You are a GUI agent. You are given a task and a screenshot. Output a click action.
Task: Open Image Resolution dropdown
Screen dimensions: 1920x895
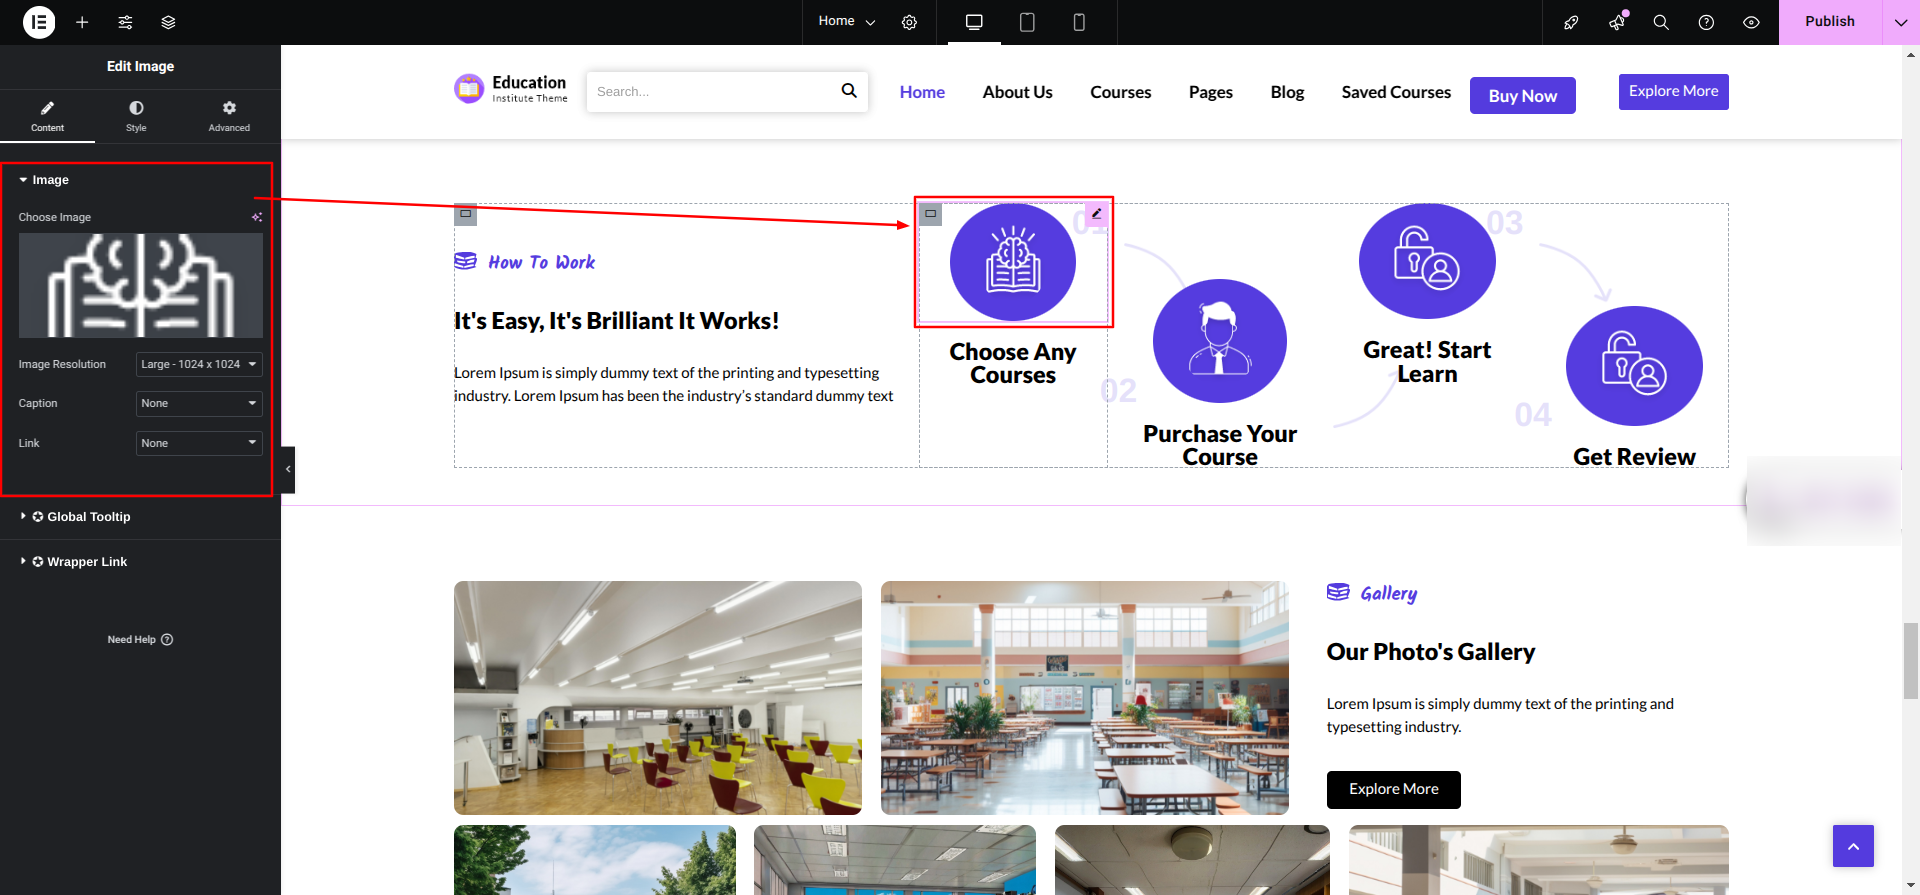199,364
